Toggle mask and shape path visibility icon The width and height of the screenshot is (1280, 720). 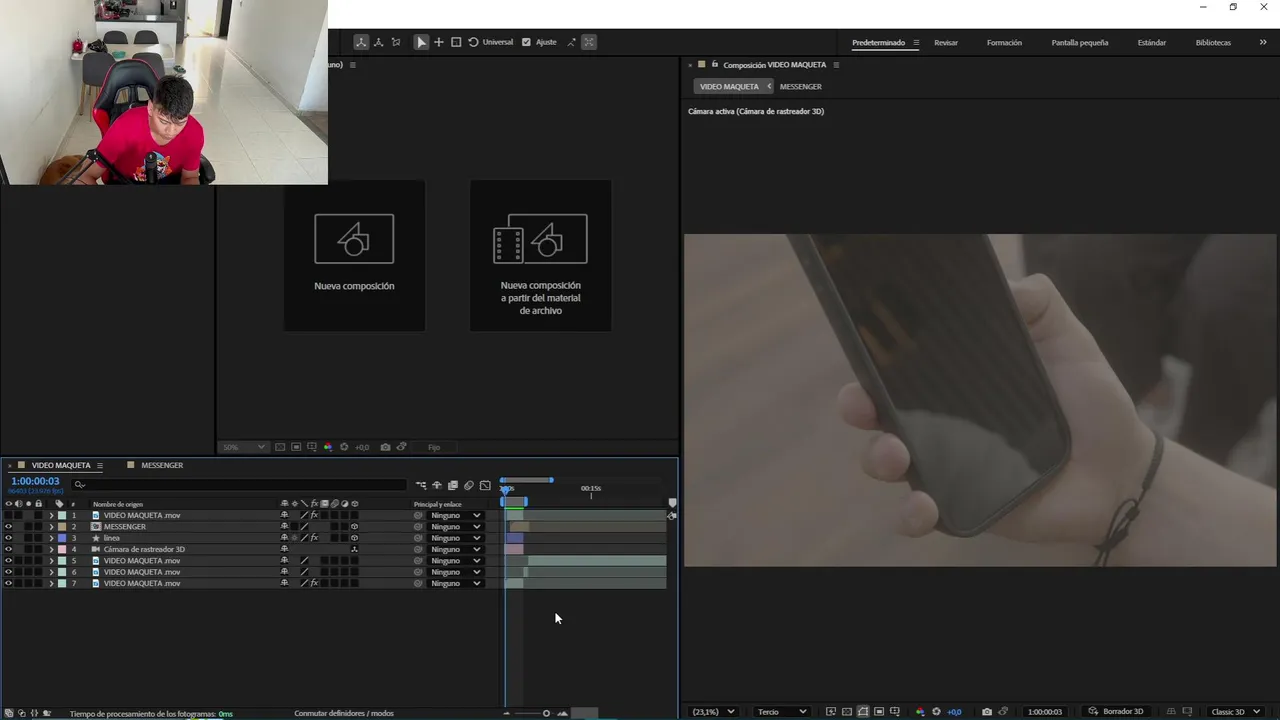863,712
